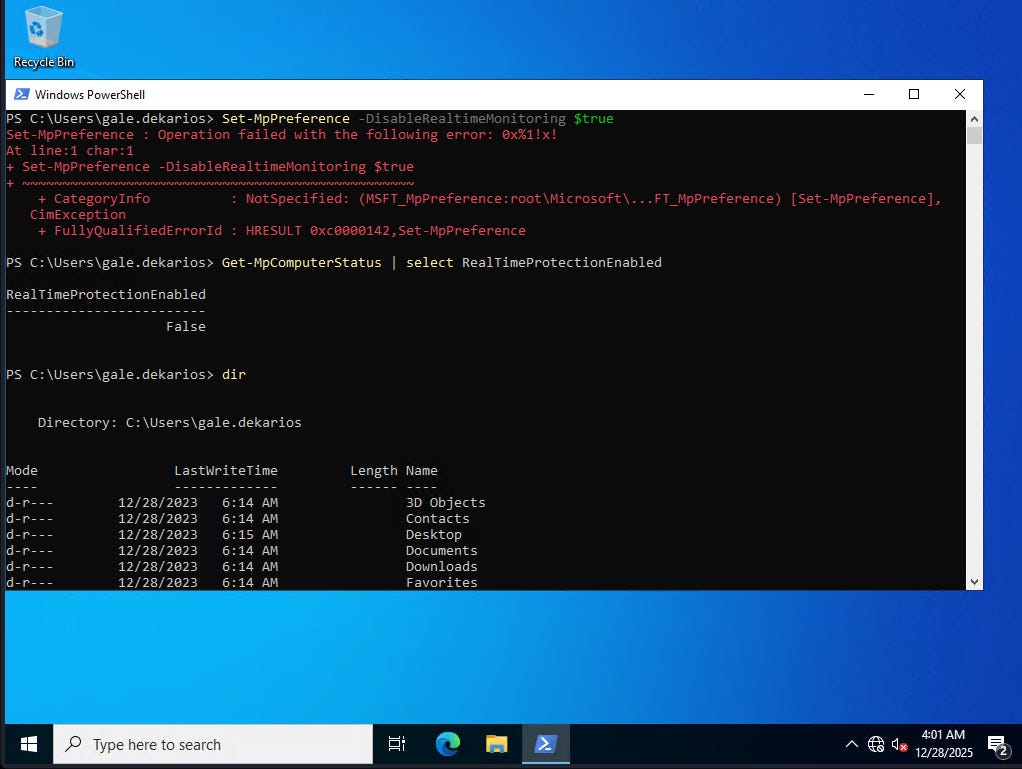Click in the 'Type here to search' box
1022x769 pixels.
pos(215,744)
